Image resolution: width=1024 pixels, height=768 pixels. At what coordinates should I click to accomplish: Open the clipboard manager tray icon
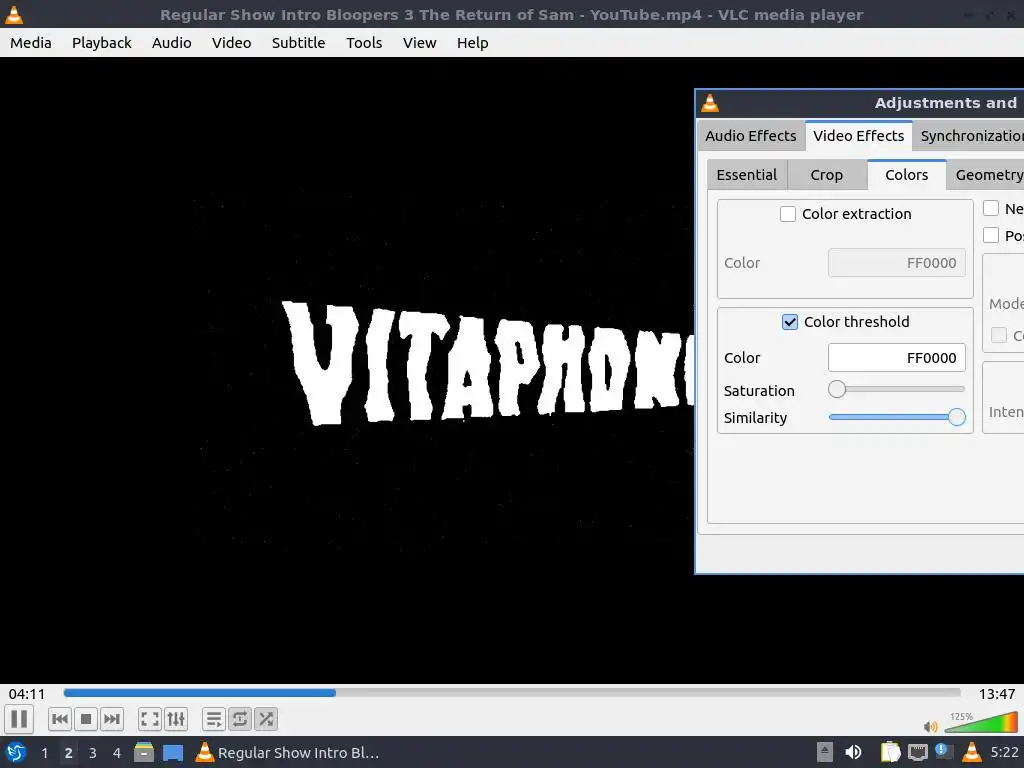click(890, 752)
